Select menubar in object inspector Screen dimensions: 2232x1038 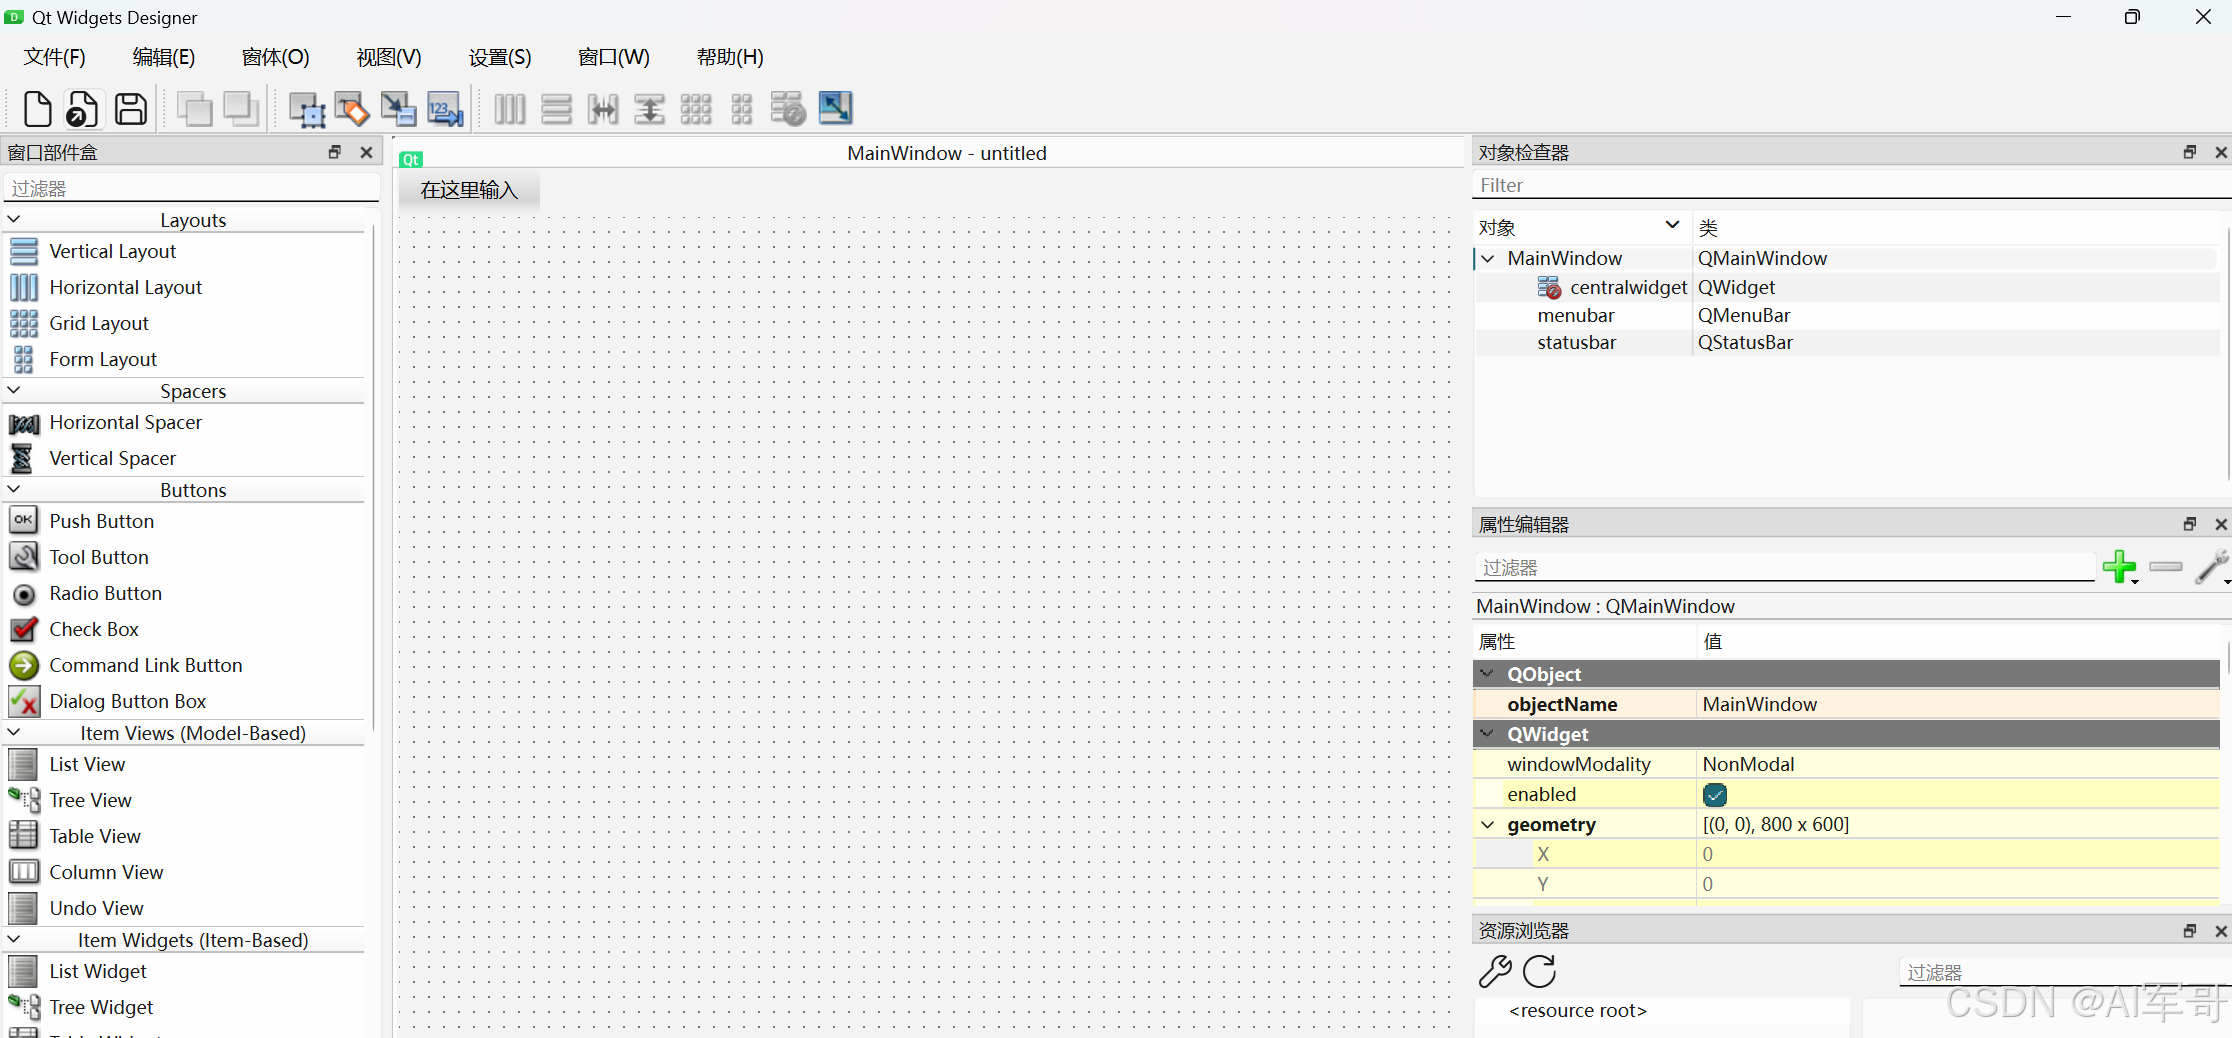click(x=1576, y=315)
